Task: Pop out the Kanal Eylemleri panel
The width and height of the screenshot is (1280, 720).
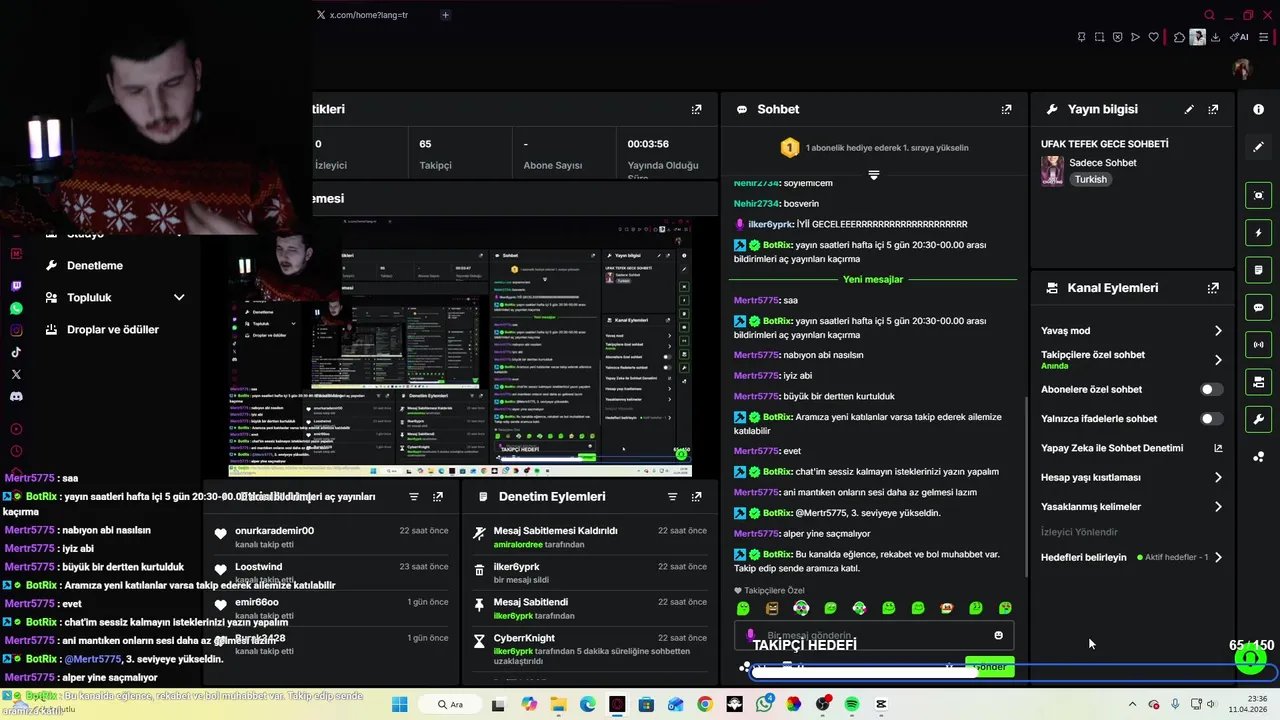Action: point(1213,288)
